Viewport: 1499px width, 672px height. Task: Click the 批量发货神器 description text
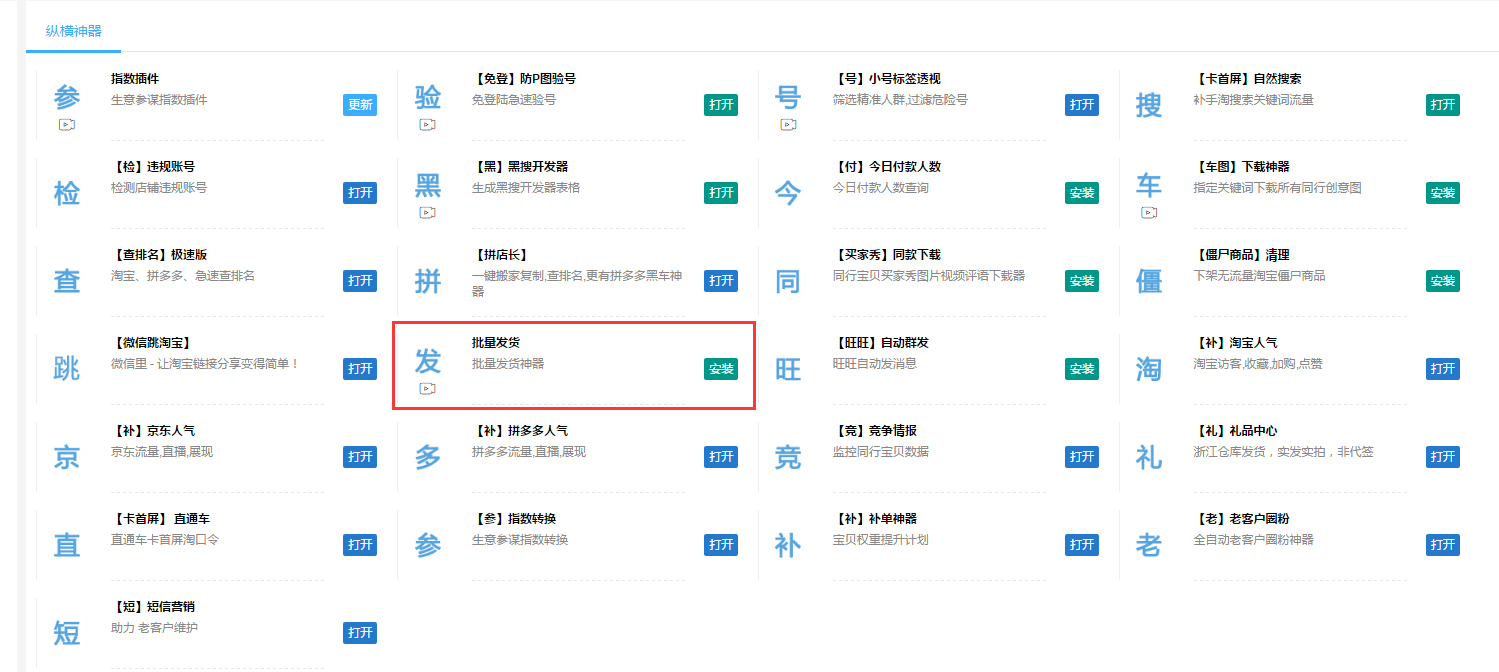[x=508, y=364]
